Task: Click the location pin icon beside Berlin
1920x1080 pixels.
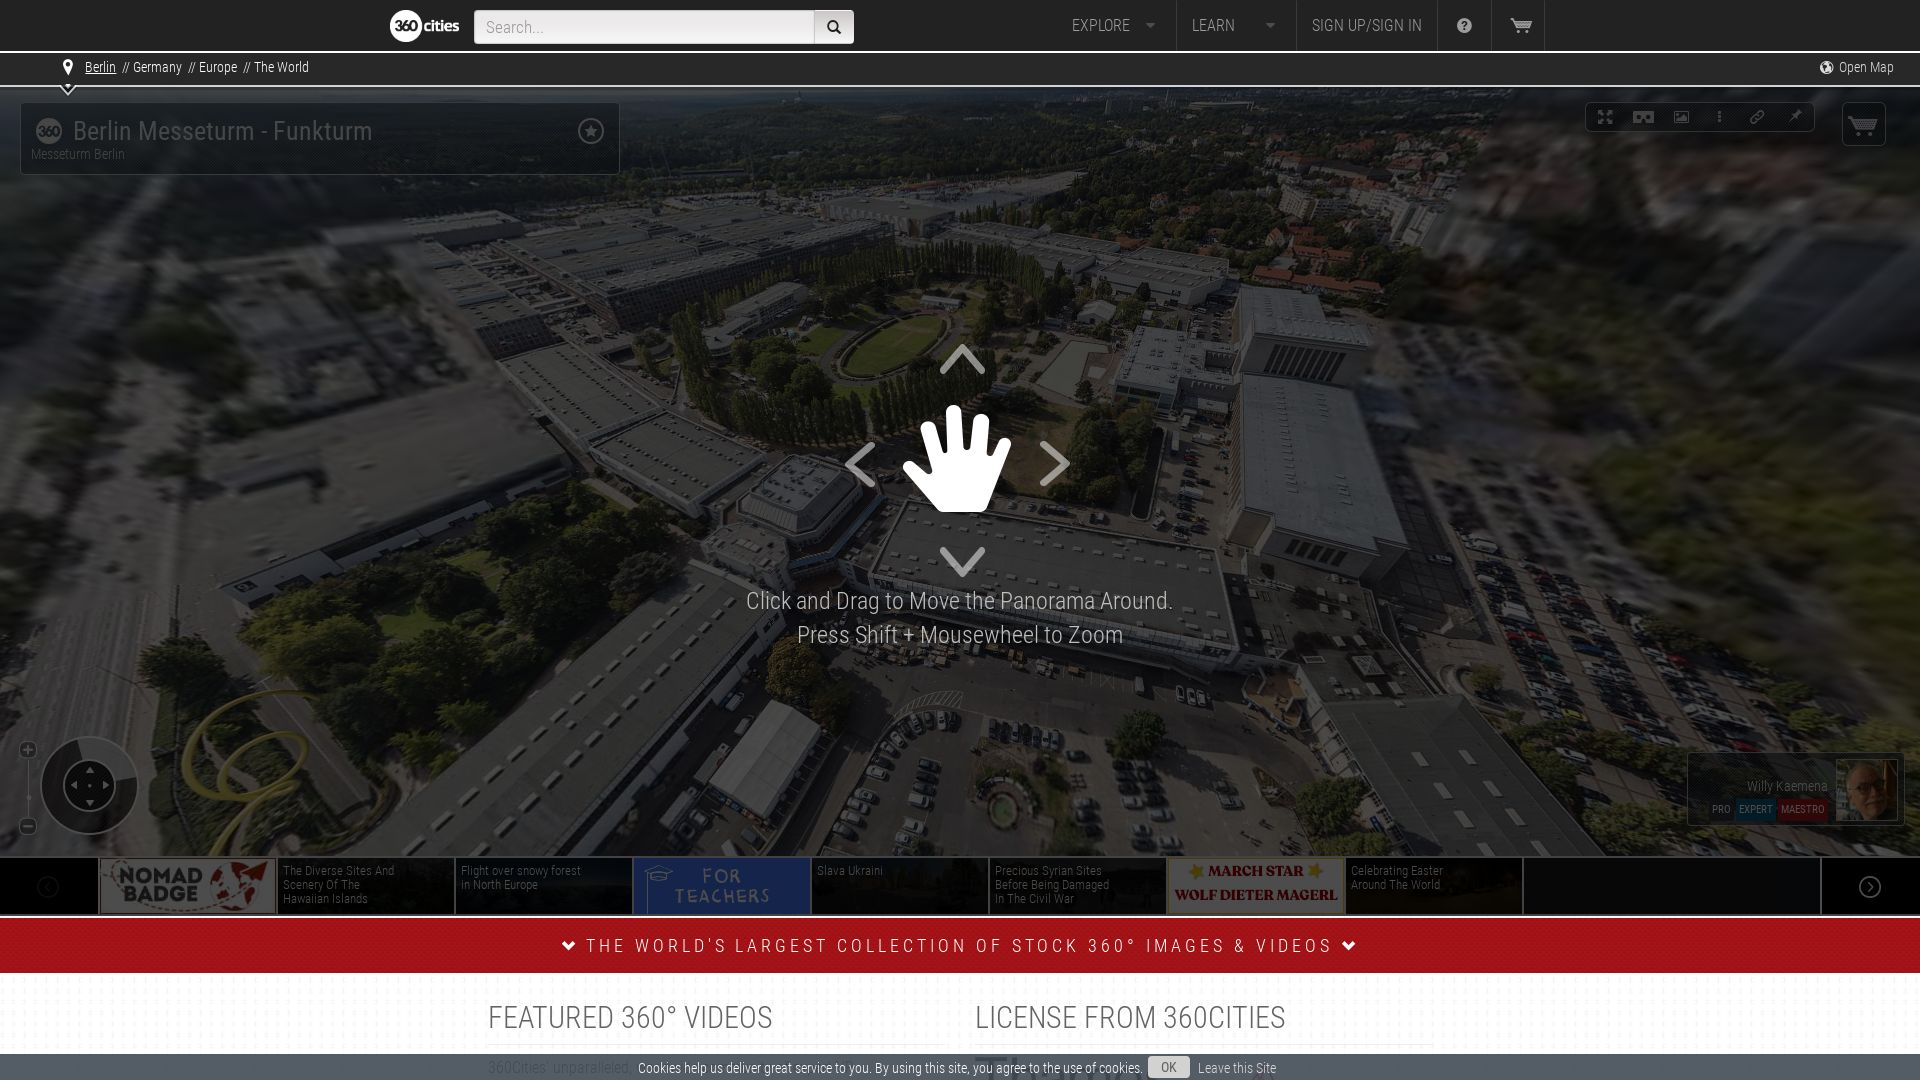Action: 68,67
